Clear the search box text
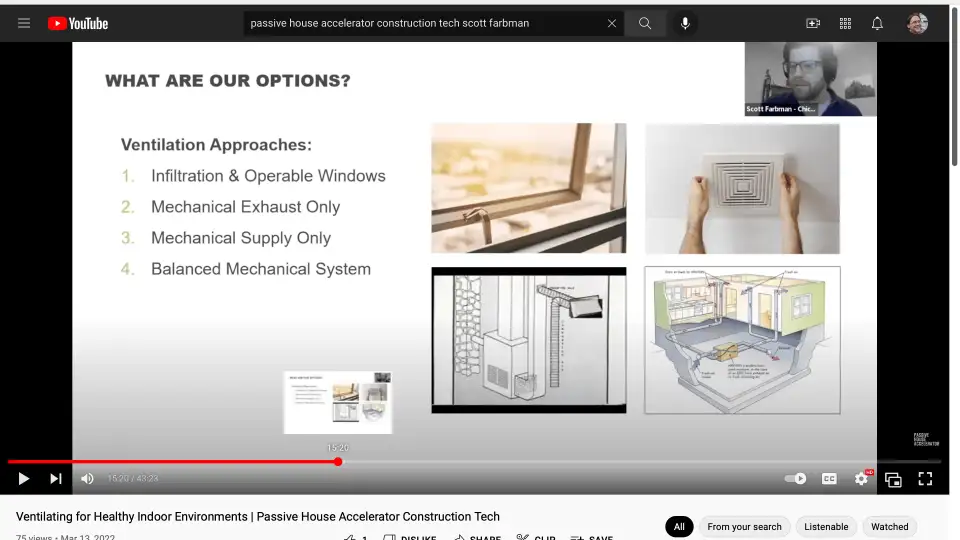 pyautogui.click(x=612, y=23)
